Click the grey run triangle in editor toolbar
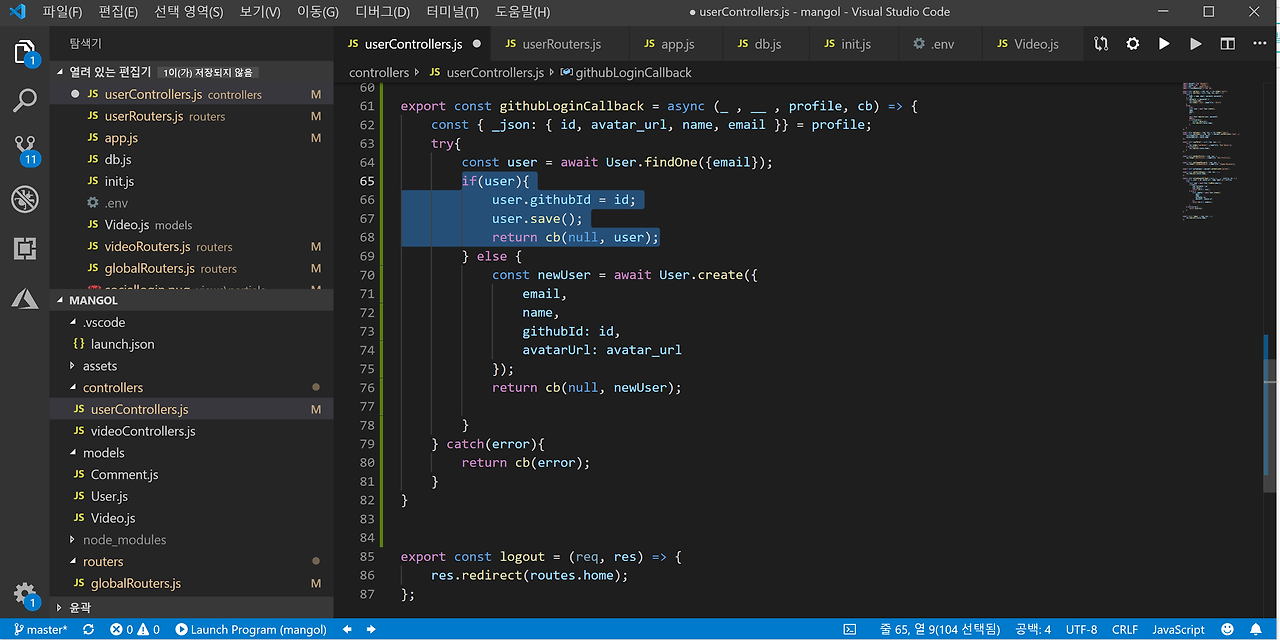Screen dimensions: 1280x640 click(x=1195, y=44)
